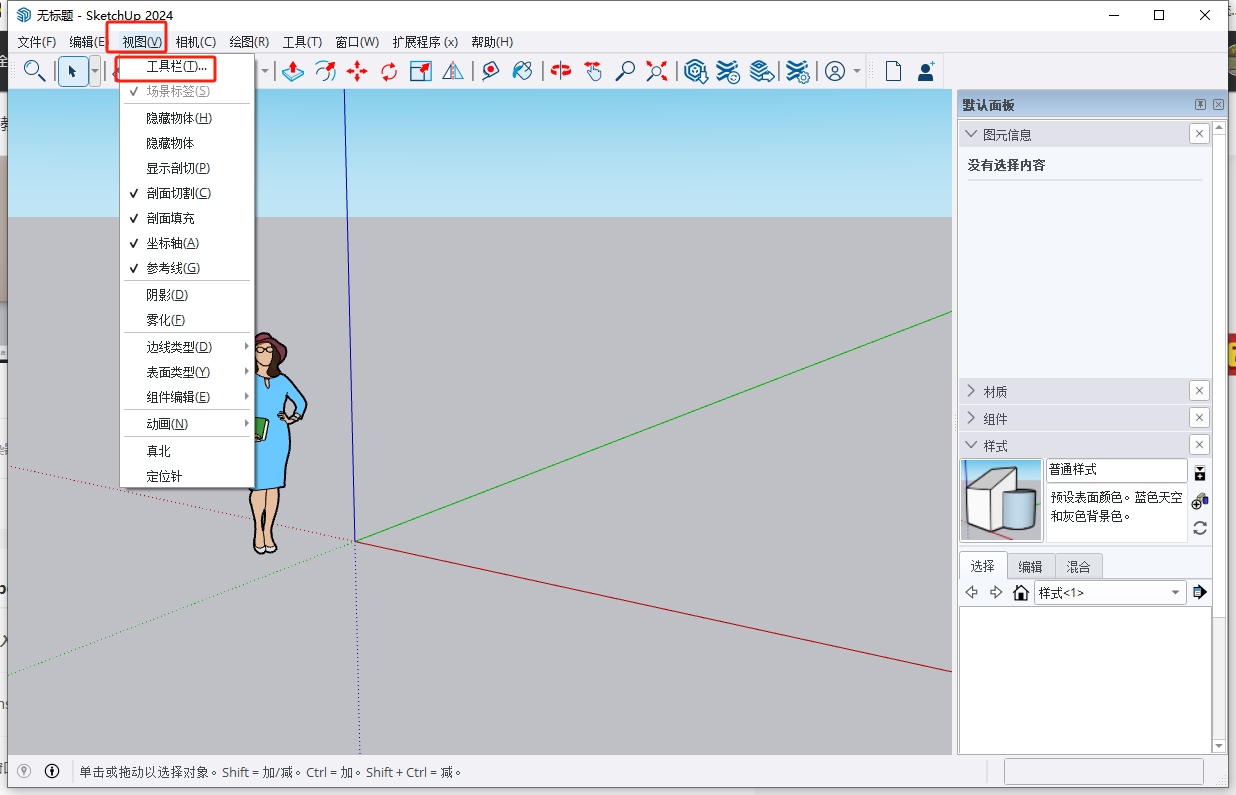Pick the Scale tool
The width and height of the screenshot is (1236, 795).
[x=421, y=71]
